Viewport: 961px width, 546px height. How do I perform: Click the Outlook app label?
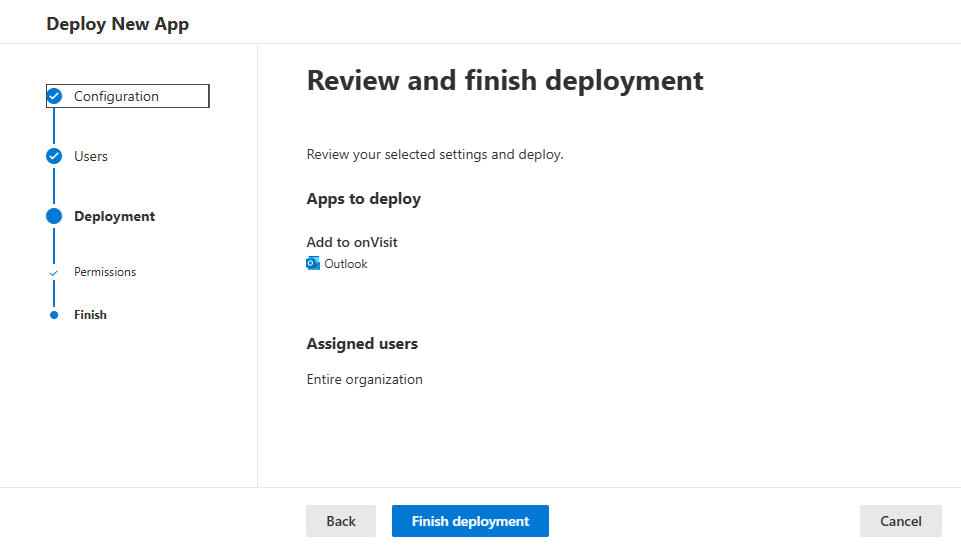(x=346, y=264)
